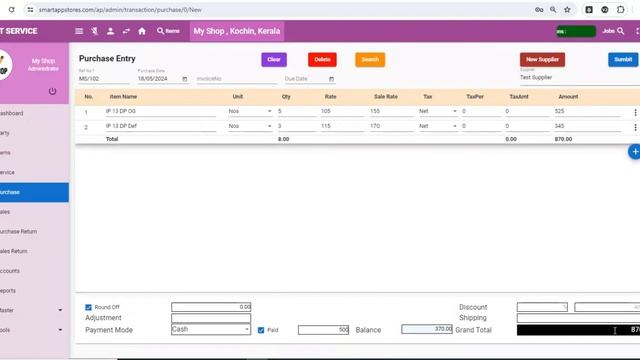Open Unit dropdown for IP 13 DP Def

pos(250,127)
